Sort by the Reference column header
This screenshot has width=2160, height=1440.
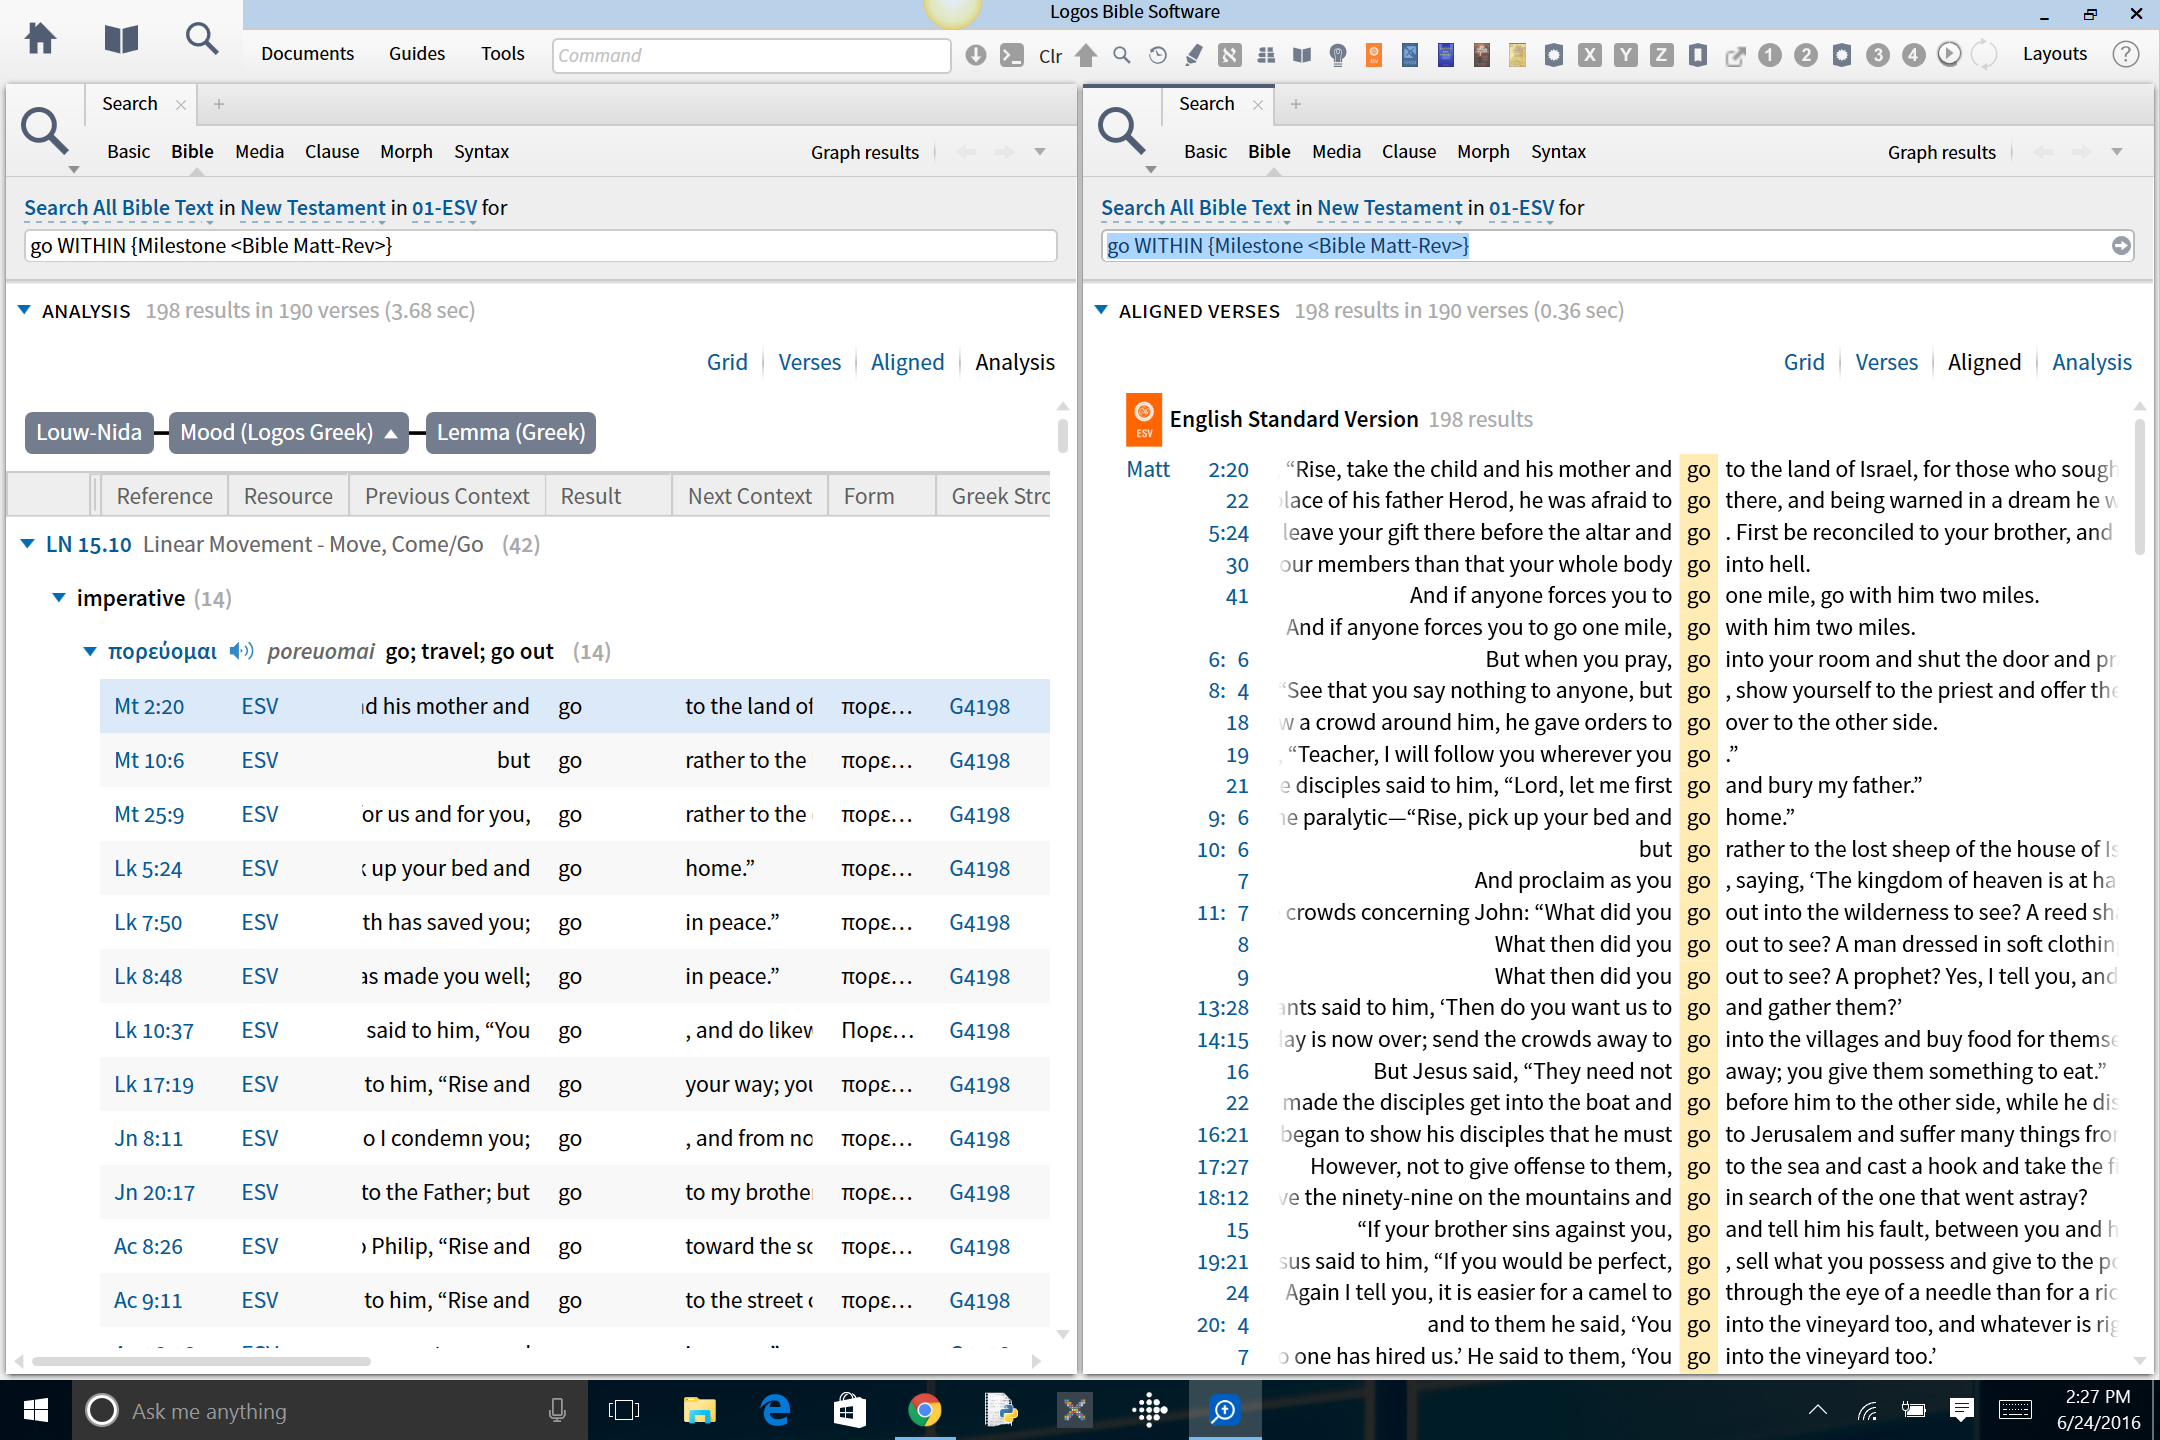click(x=164, y=496)
